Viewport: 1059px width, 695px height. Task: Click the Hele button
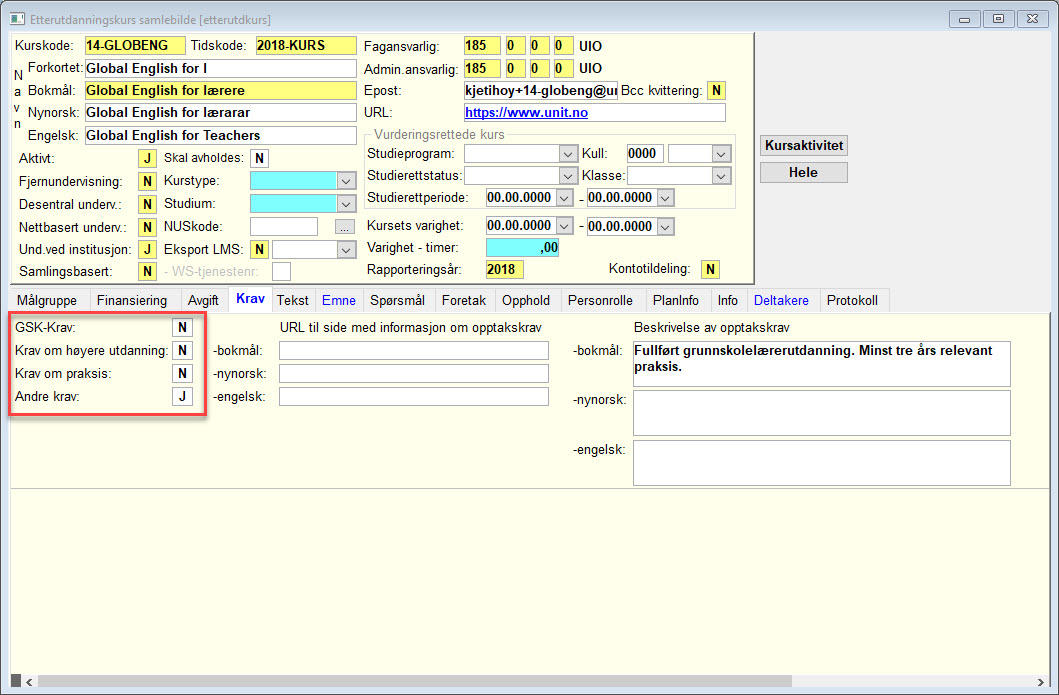pos(804,172)
